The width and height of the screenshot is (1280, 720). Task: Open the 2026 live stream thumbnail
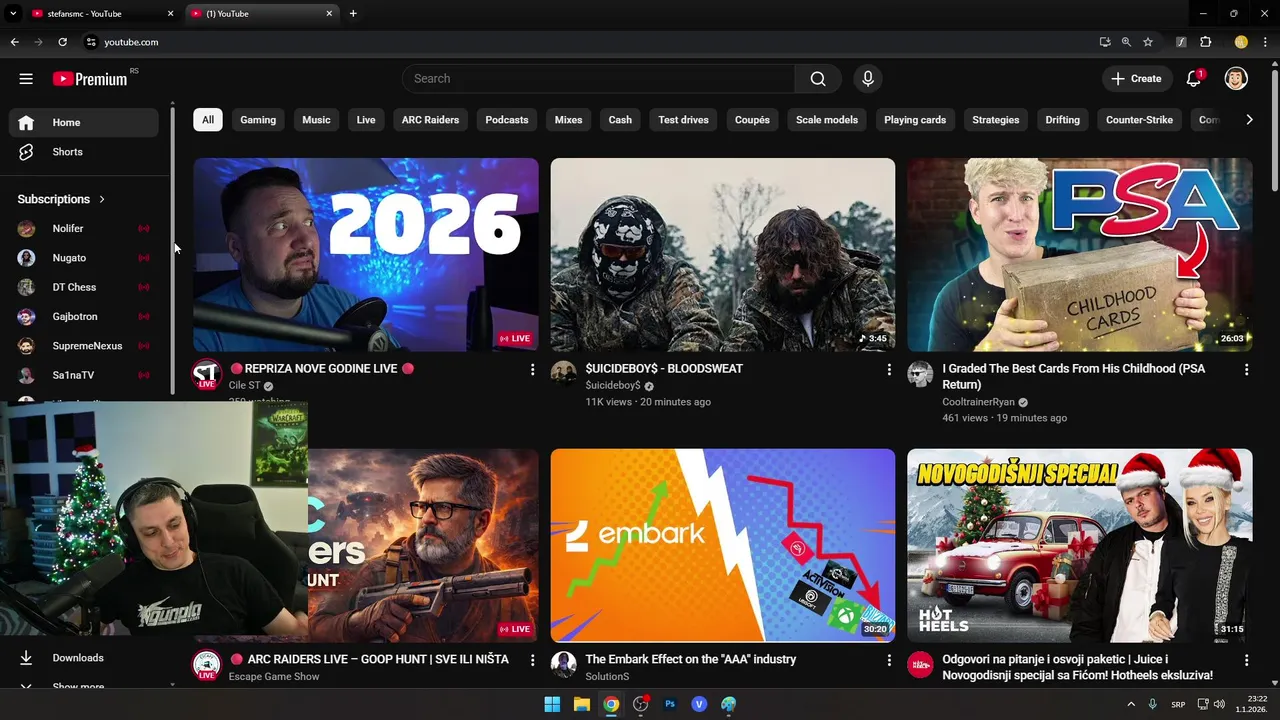[366, 255]
